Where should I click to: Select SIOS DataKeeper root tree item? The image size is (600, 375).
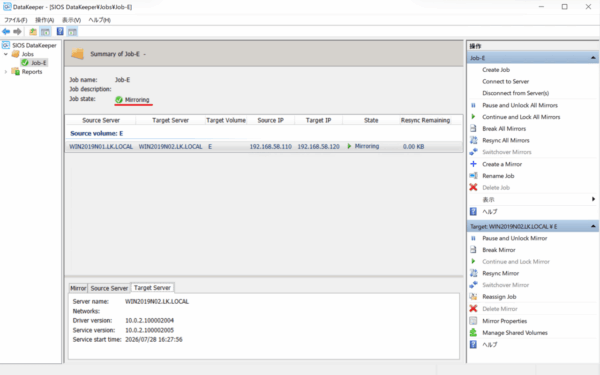(x=34, y=45)
